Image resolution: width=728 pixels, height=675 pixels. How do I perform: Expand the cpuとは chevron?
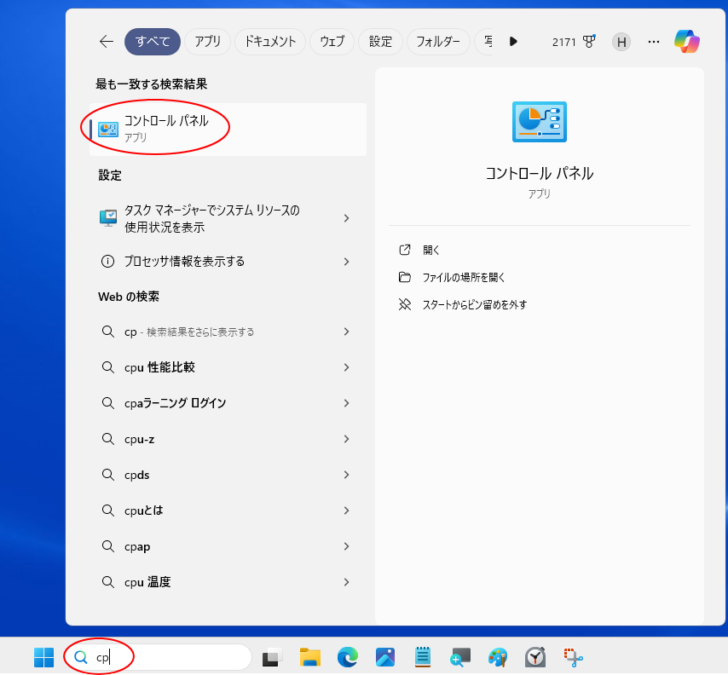coord(346,510)
